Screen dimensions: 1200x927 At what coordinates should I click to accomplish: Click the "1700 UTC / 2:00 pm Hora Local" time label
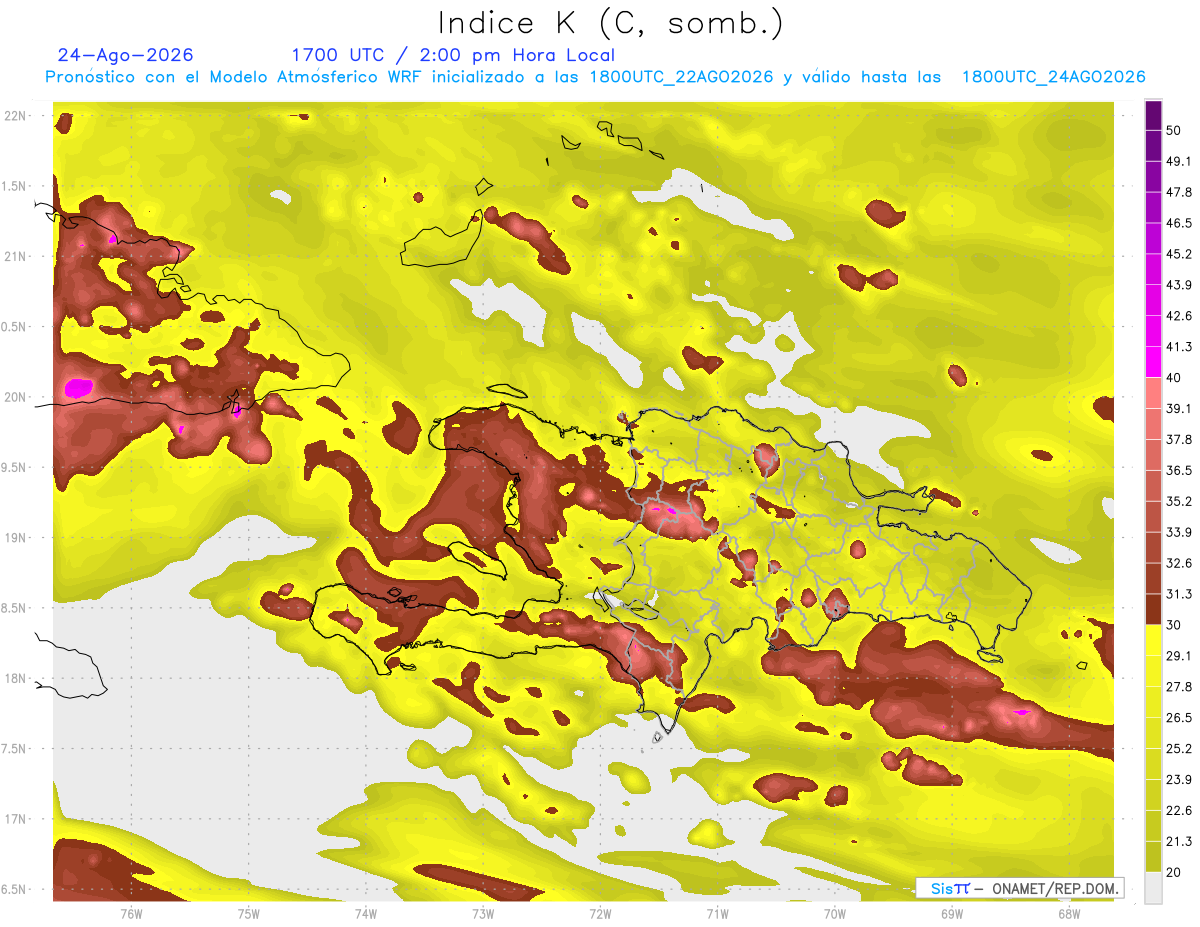453,55
